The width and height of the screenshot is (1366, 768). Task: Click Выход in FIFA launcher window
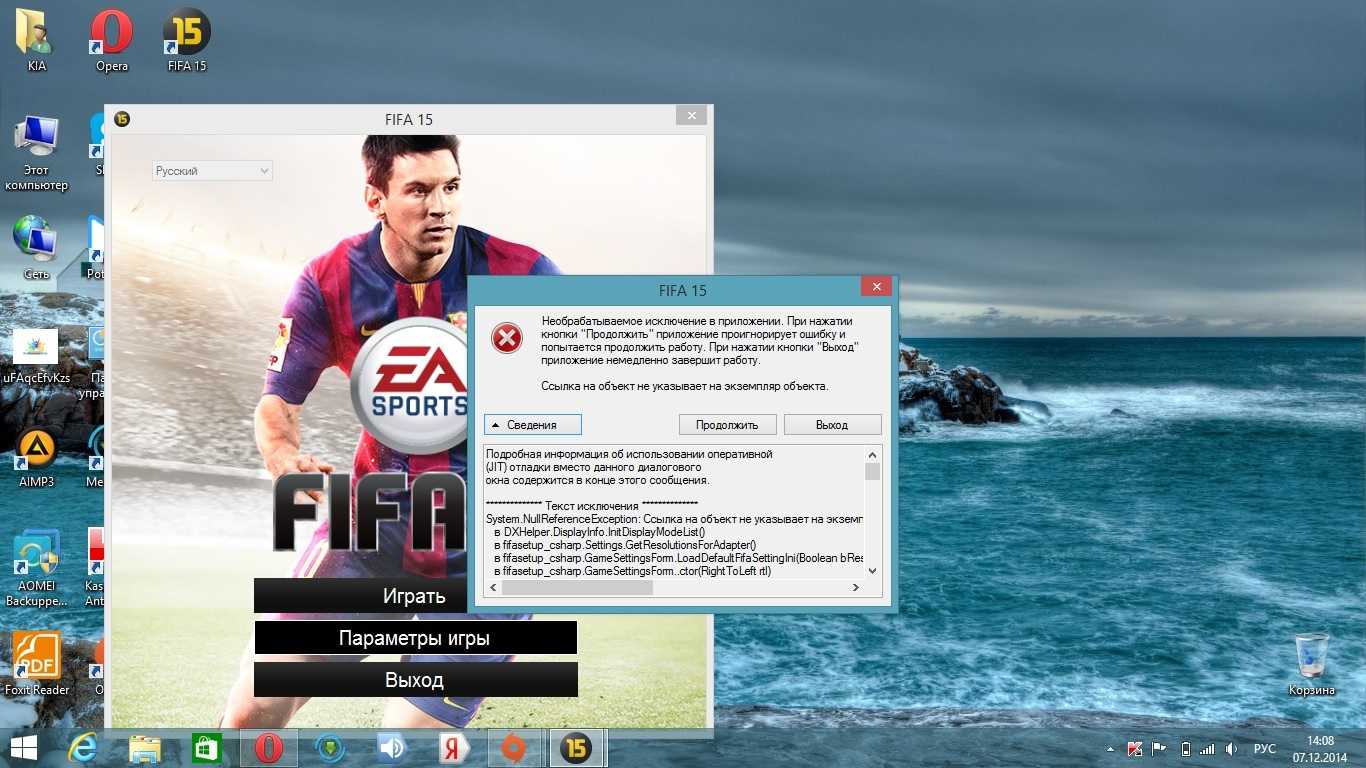pos(415,680)
